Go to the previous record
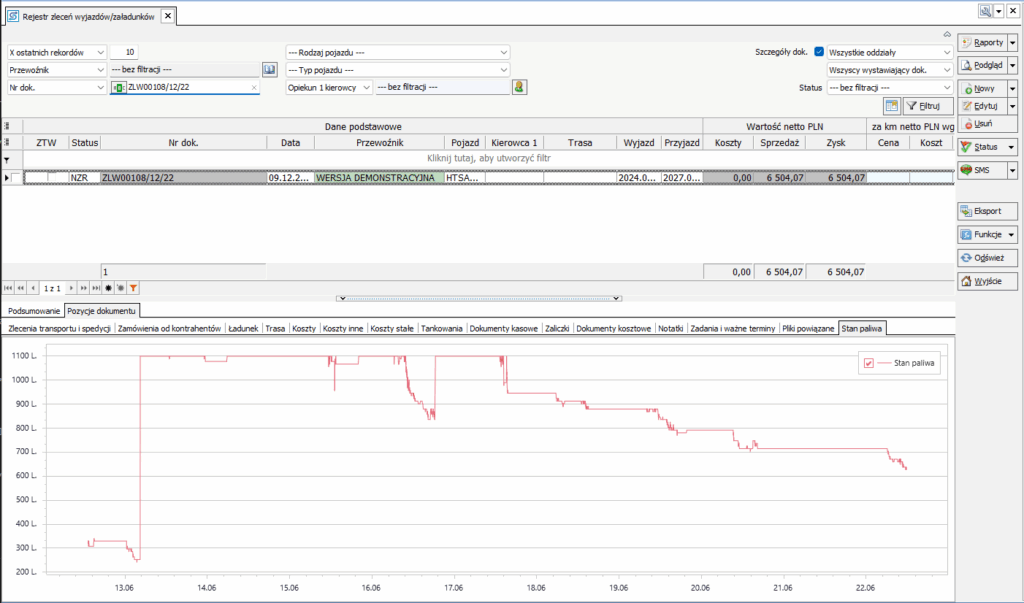Screen dimensions: 1024x603 coord(33,288)
